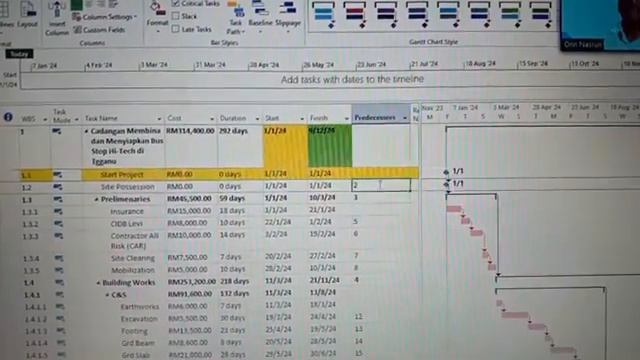Click the Start Project milestone diamond in Gantt chart

pyautogui.click(x=446, y=172)
